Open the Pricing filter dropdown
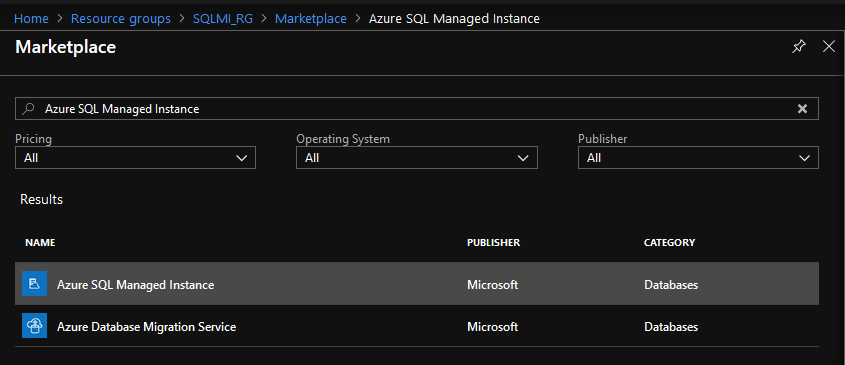The width and height of the screenshot is (845, 365). pyautogui.click(x=135, y=157)
